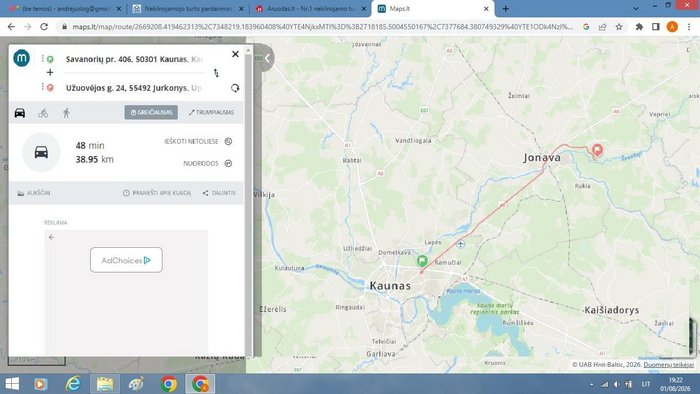Toggle the Greičiausias fastest route option
The height and width of the screenshot is (394, 700).
coord(151,112)
